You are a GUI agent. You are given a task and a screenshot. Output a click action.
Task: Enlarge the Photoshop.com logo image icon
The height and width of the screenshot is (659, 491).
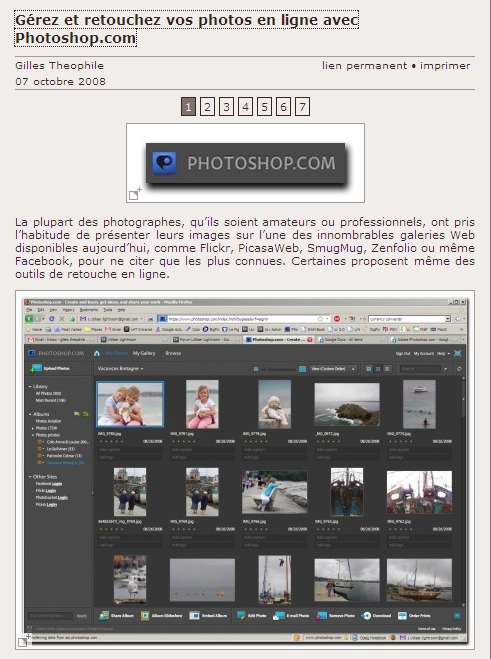(x=135, y=194)
